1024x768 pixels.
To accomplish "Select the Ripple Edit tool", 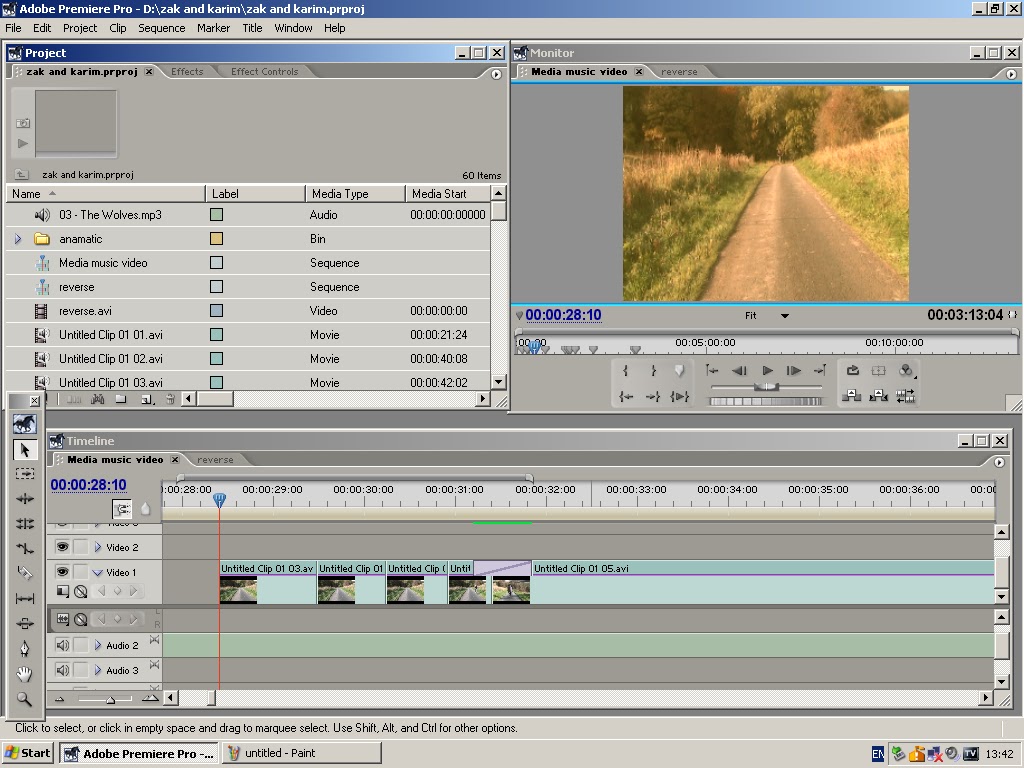I will (x=25, y=499).
